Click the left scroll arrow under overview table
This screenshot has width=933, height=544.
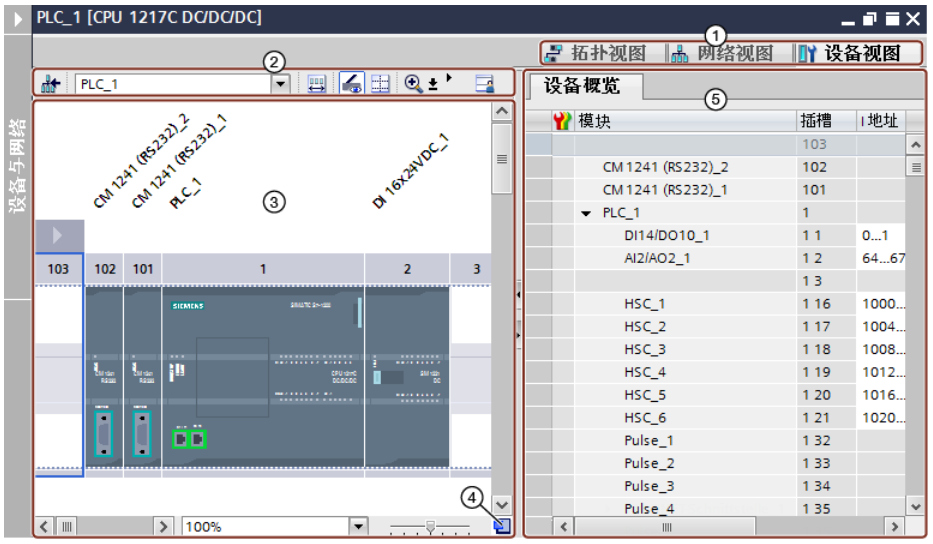563,526
